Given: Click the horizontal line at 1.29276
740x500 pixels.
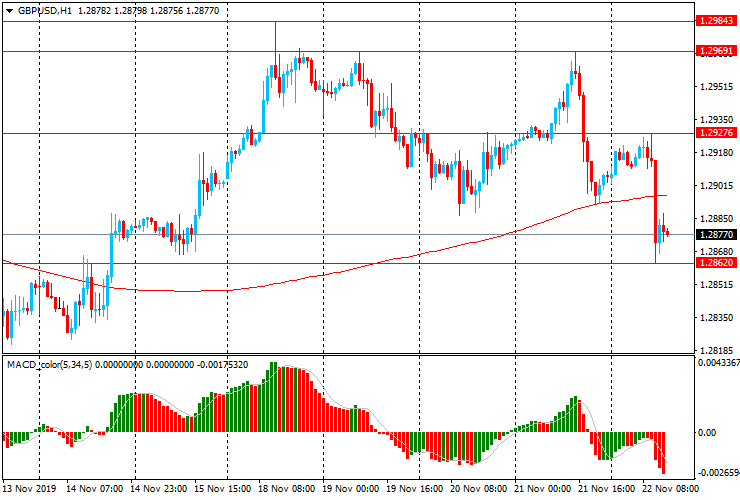Looking at the screenshot, I should pyautogui.click(x=348, y=134).
